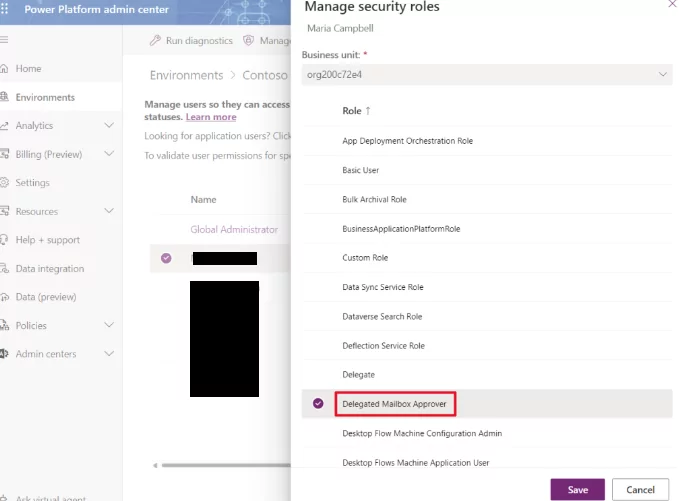Image resolution: width=679 pixels, height=501 pixels.
Task: Click the Analytics chart icon
Action: pyautogui.click(x=4, y=126)
